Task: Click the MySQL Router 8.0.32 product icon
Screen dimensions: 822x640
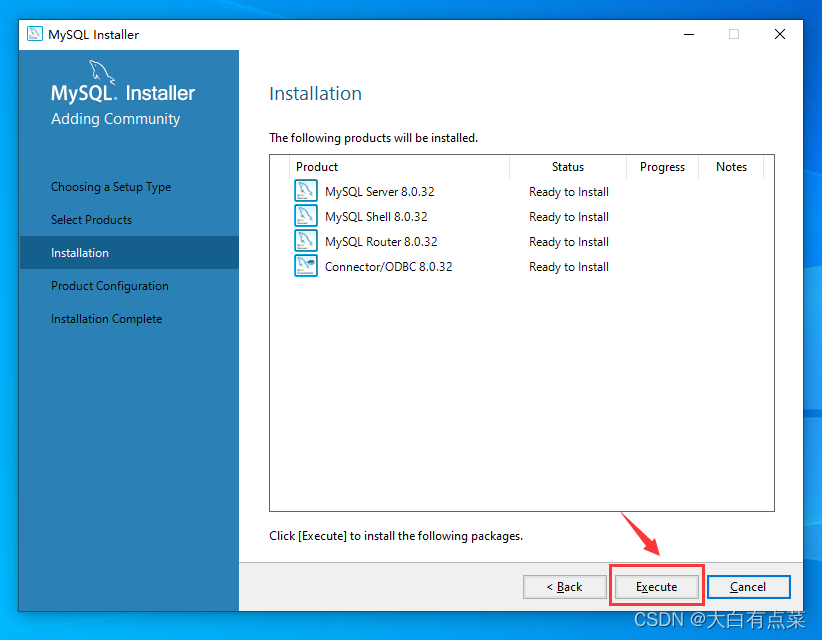Action: click(x=306, y=241)
